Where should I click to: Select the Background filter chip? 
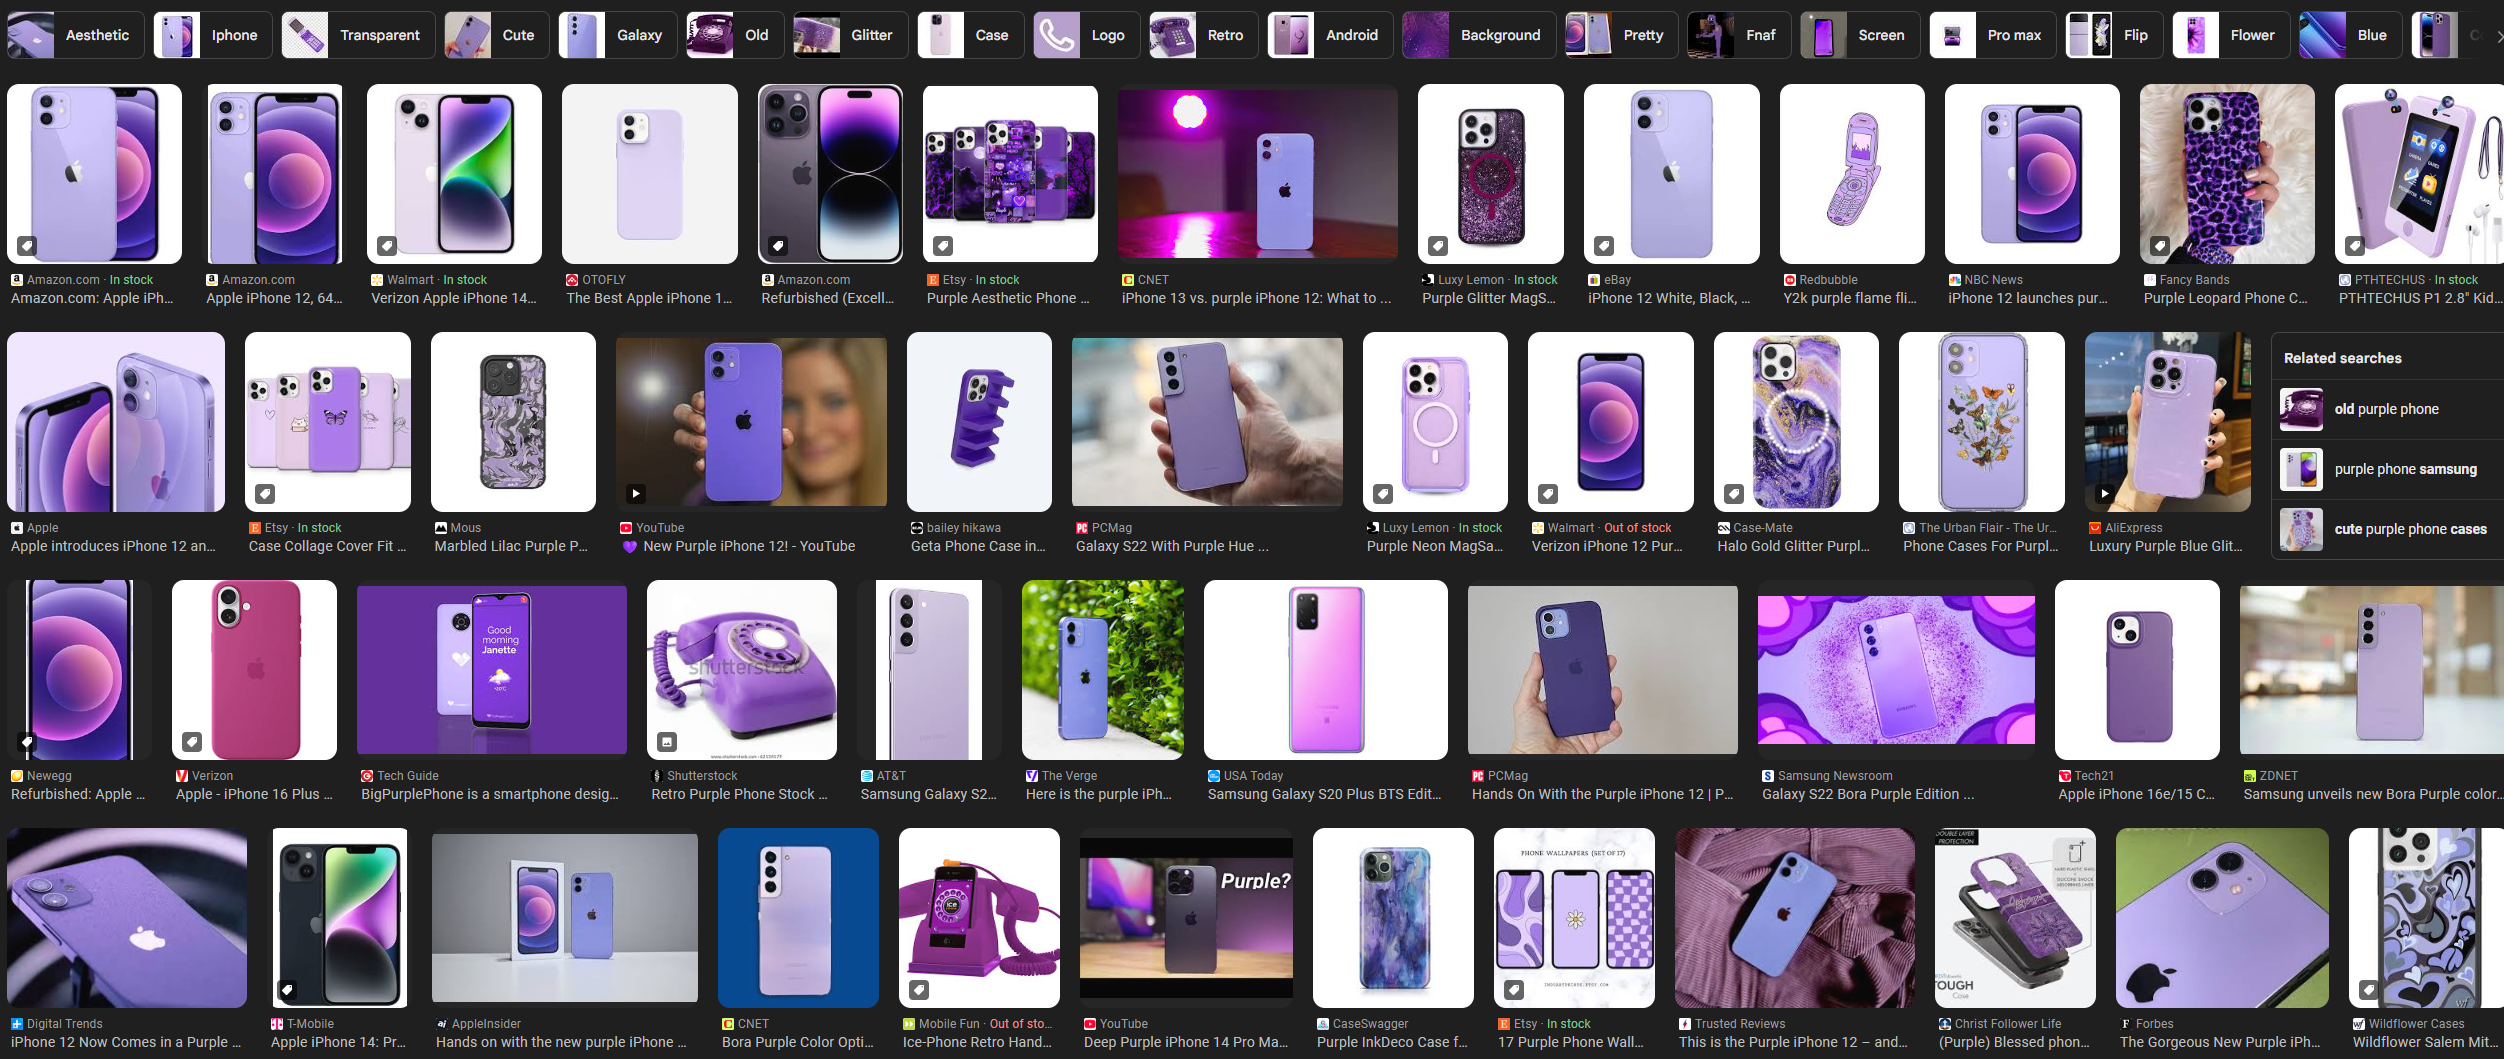pyautogui.click(x=1479, y=35)
